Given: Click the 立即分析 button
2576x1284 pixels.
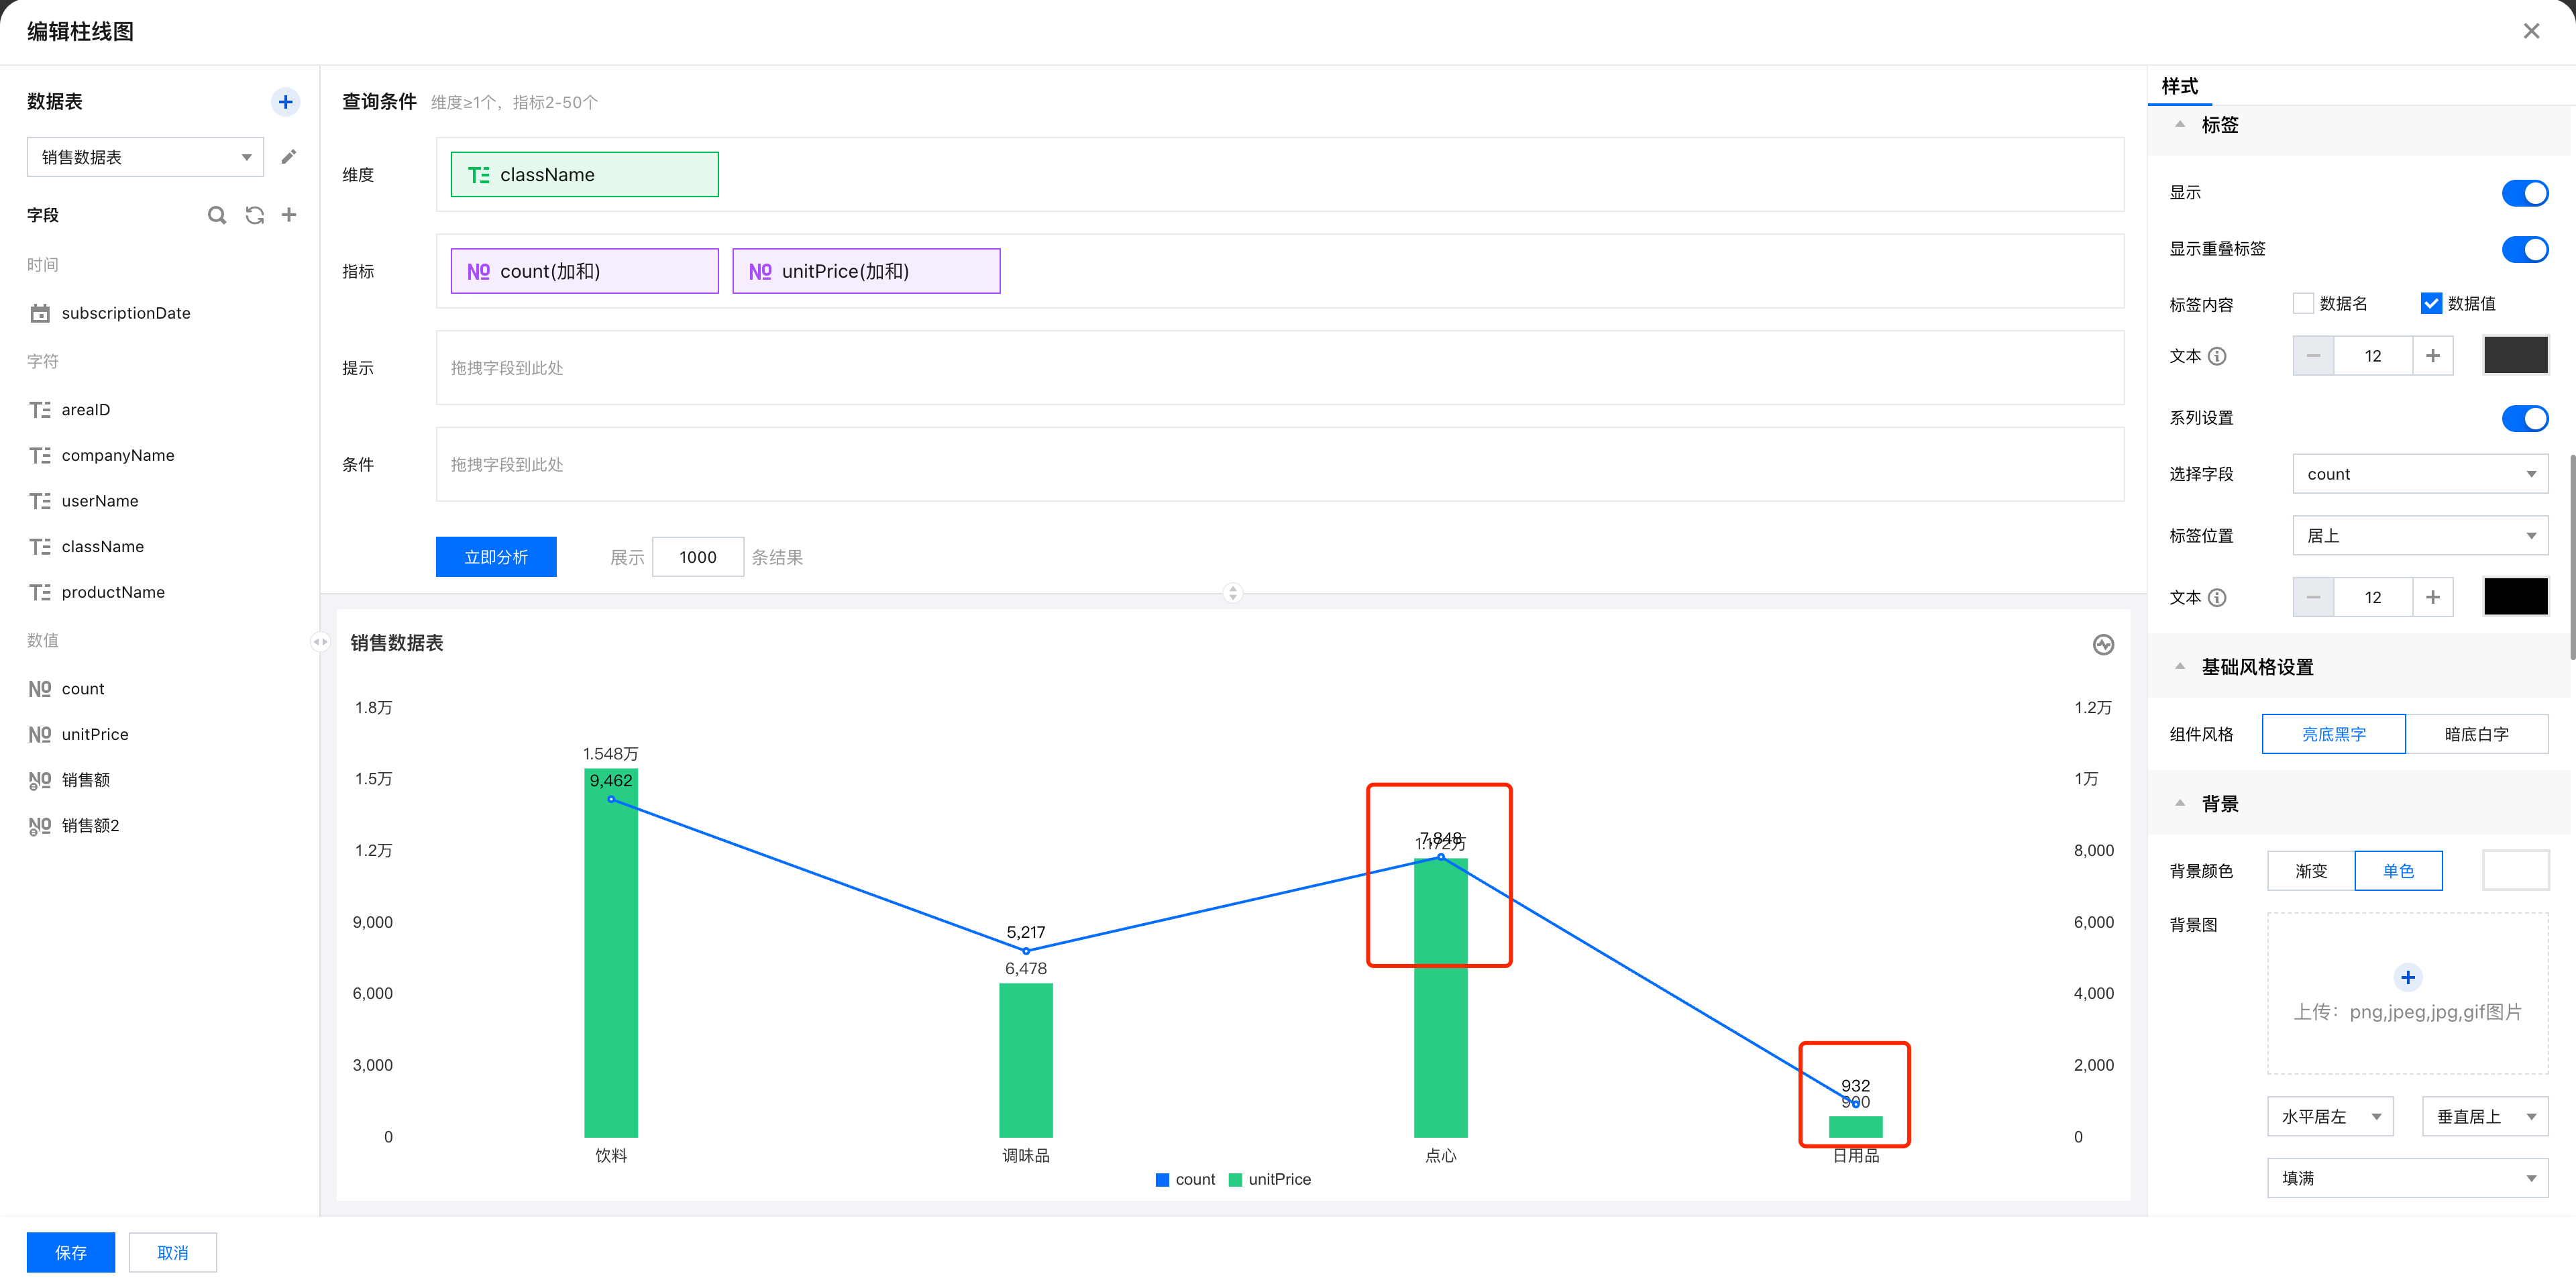Looking at the screenshot, I should tap(496, 557).
